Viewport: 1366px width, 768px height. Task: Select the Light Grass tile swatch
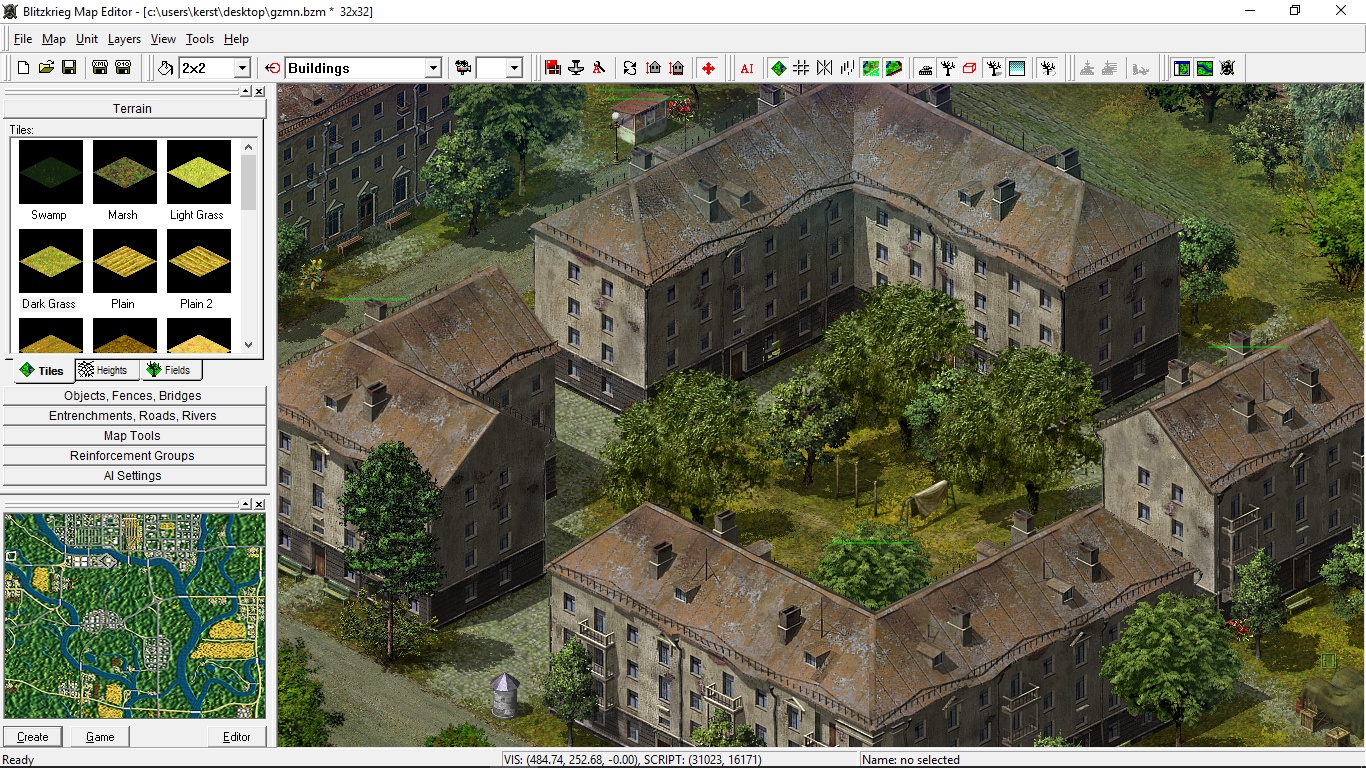198,172
